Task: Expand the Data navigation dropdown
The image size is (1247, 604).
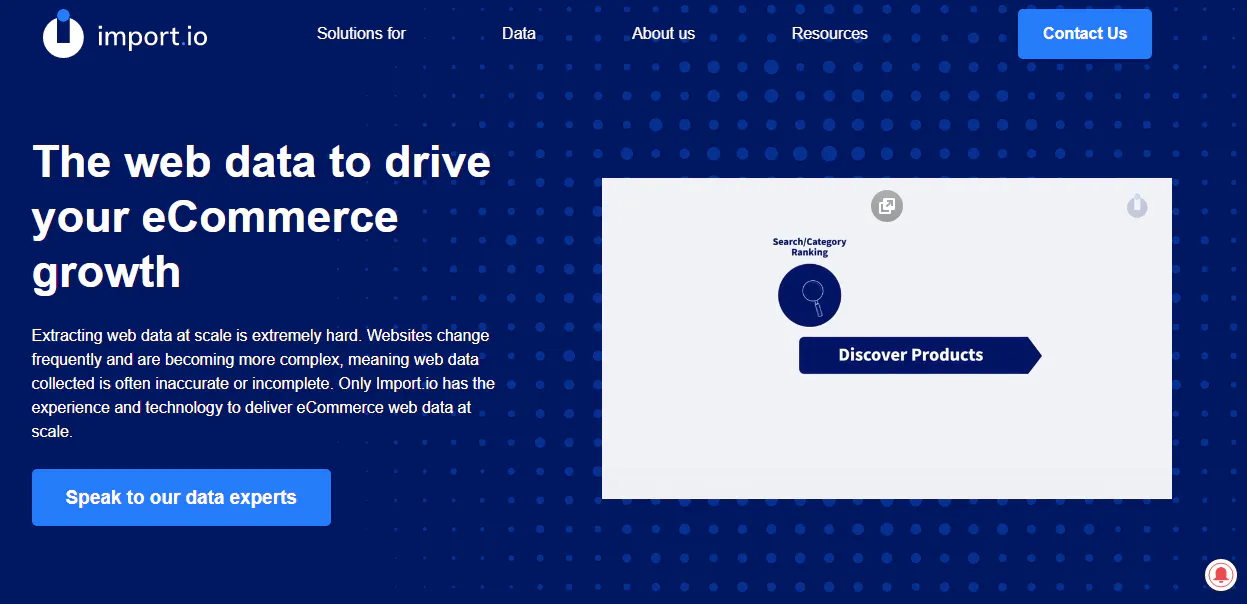Action: tap(519, 33)
